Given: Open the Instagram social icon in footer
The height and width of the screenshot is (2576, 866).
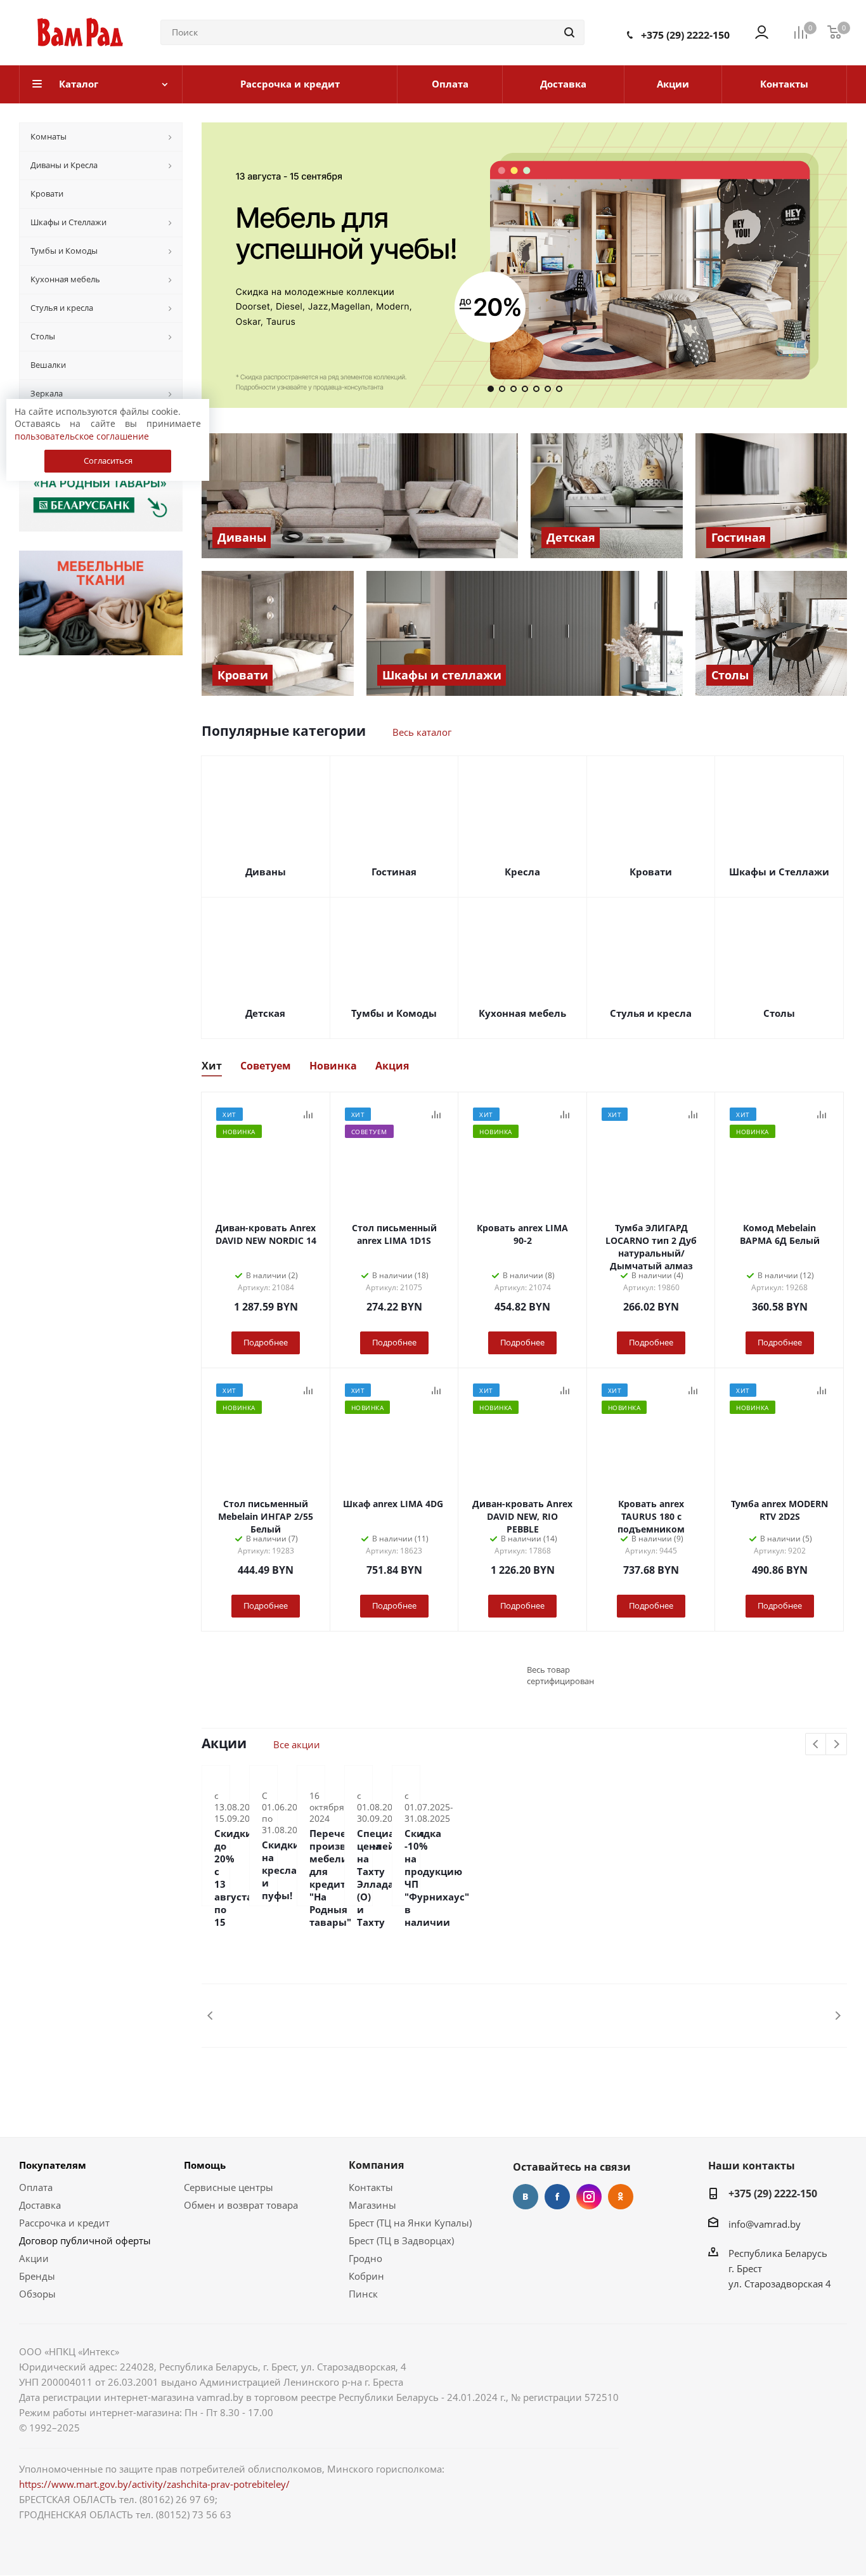Looking at the screenshot, I should point(589,2196).
